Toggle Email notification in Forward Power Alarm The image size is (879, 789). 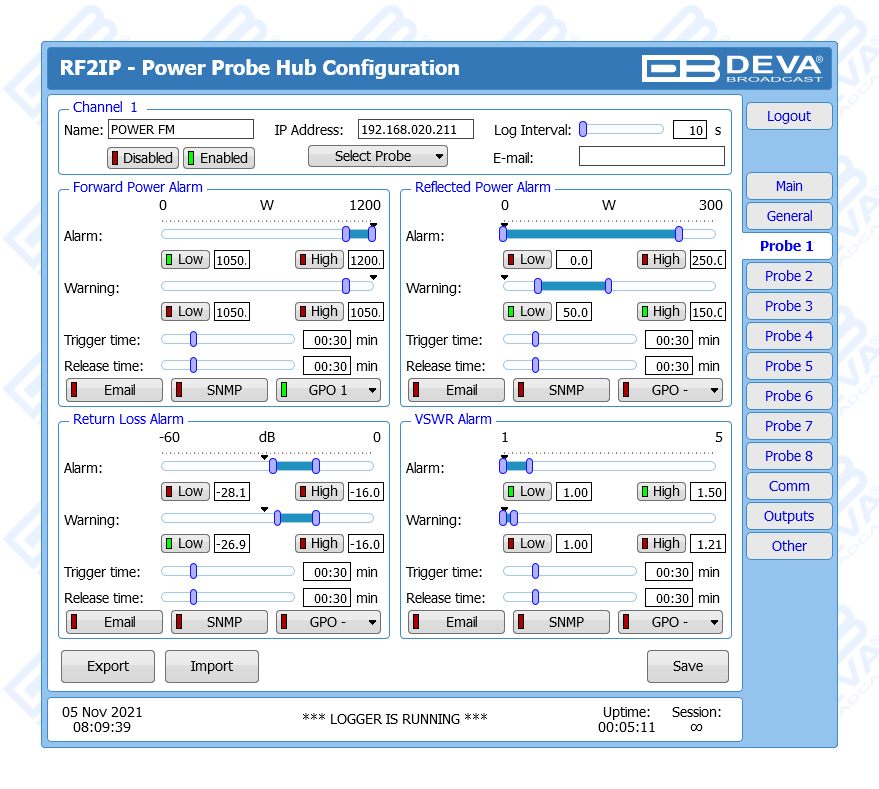(114, 390)
